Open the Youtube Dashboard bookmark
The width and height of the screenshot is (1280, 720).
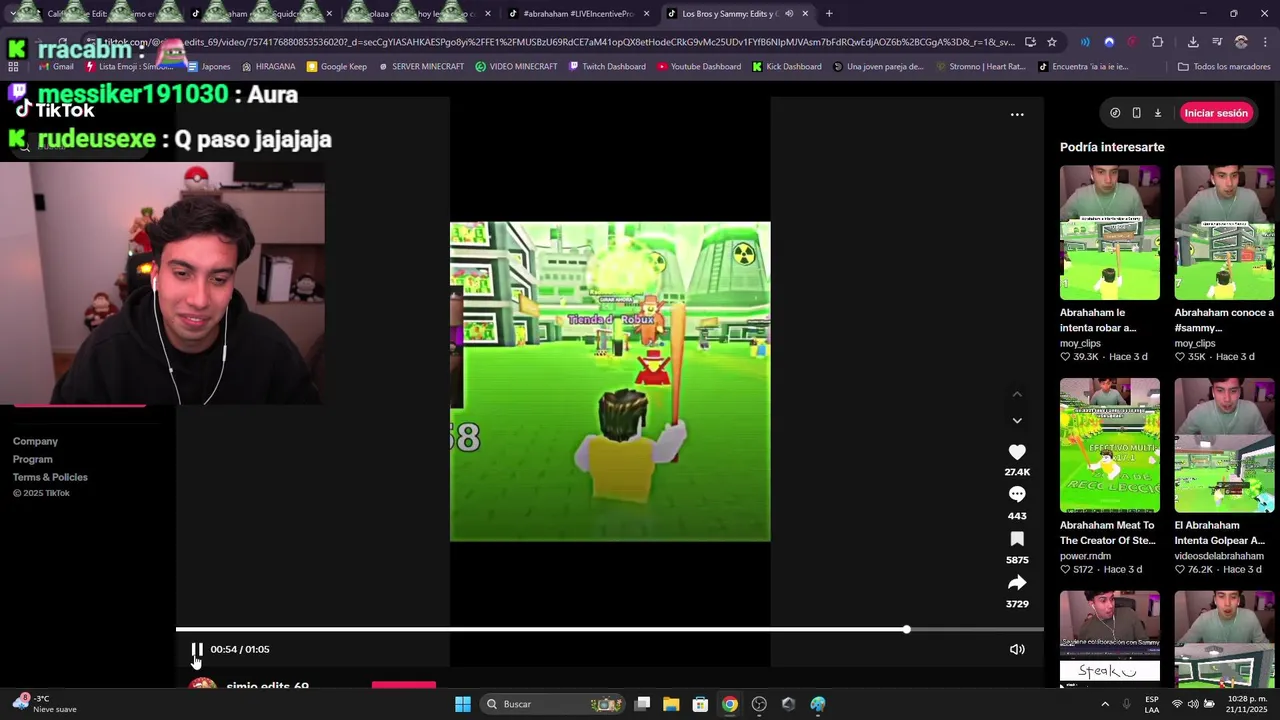point(699,67)
